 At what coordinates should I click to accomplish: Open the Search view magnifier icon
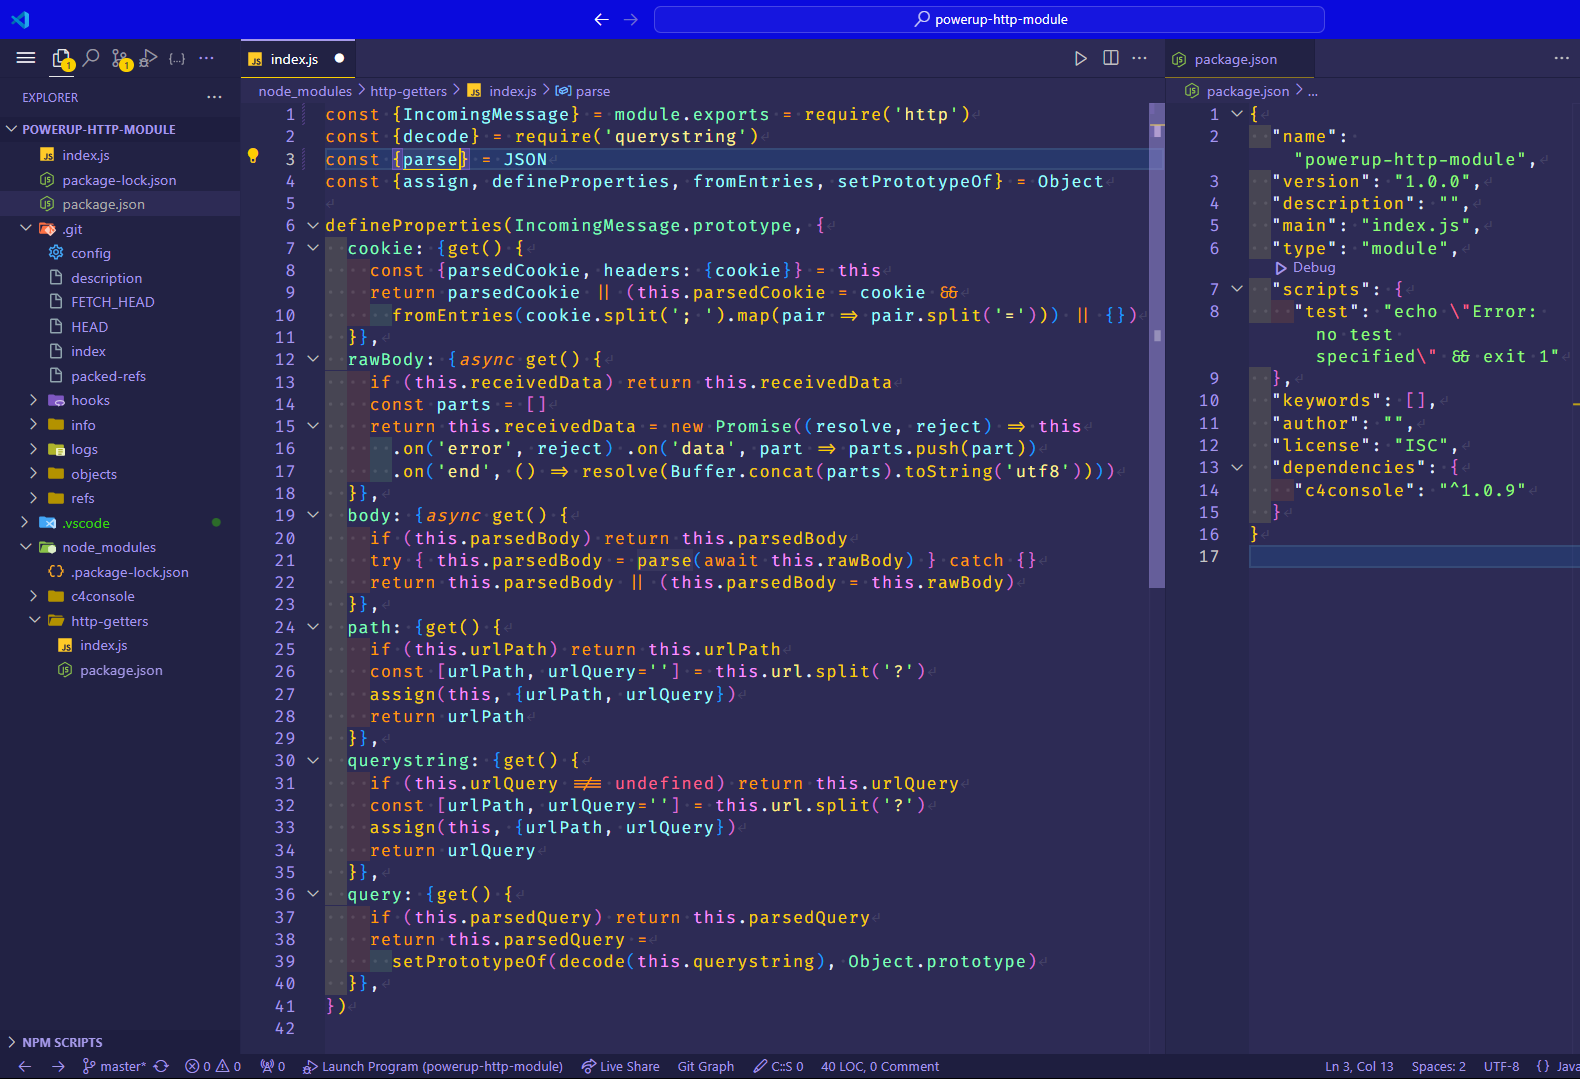91,58
